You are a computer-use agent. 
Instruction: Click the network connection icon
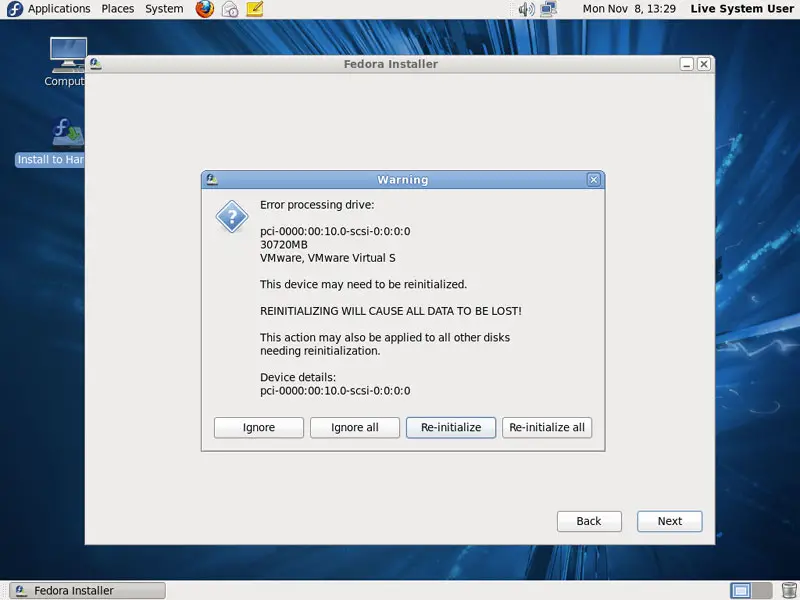(x=548, y=9)
